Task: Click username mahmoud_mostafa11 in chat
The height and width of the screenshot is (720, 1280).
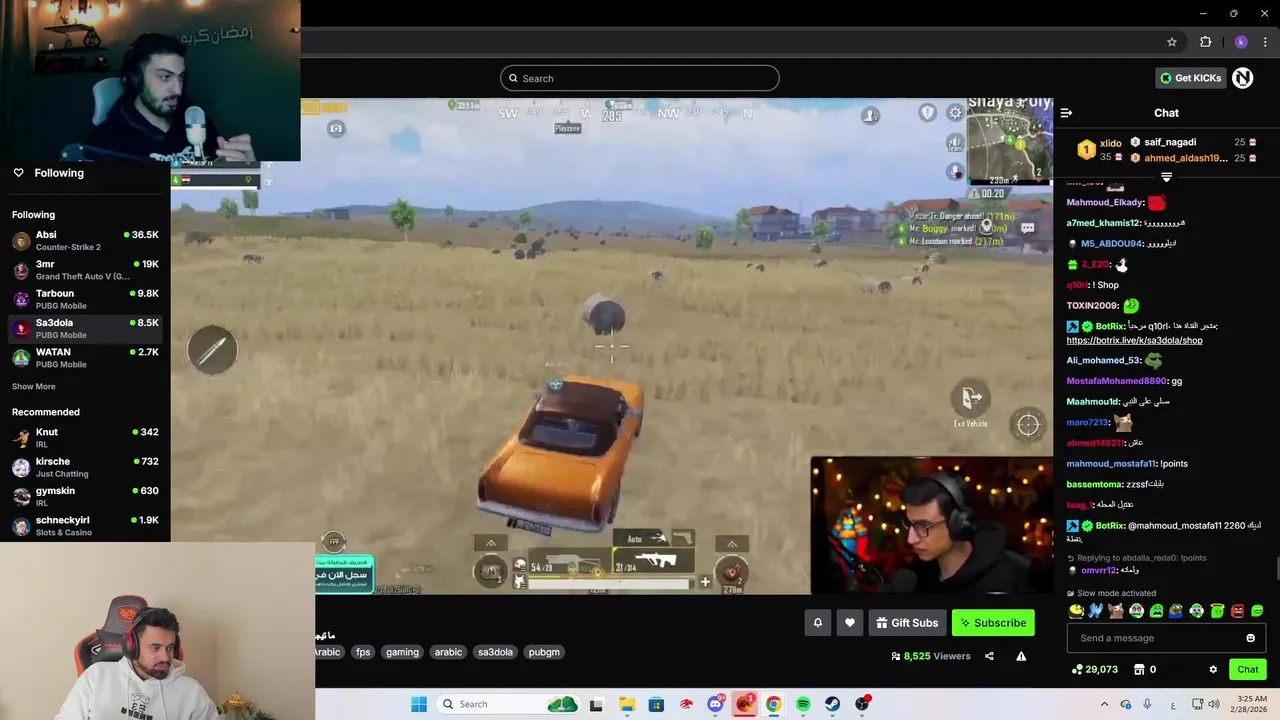Action: click(1111, 464)
